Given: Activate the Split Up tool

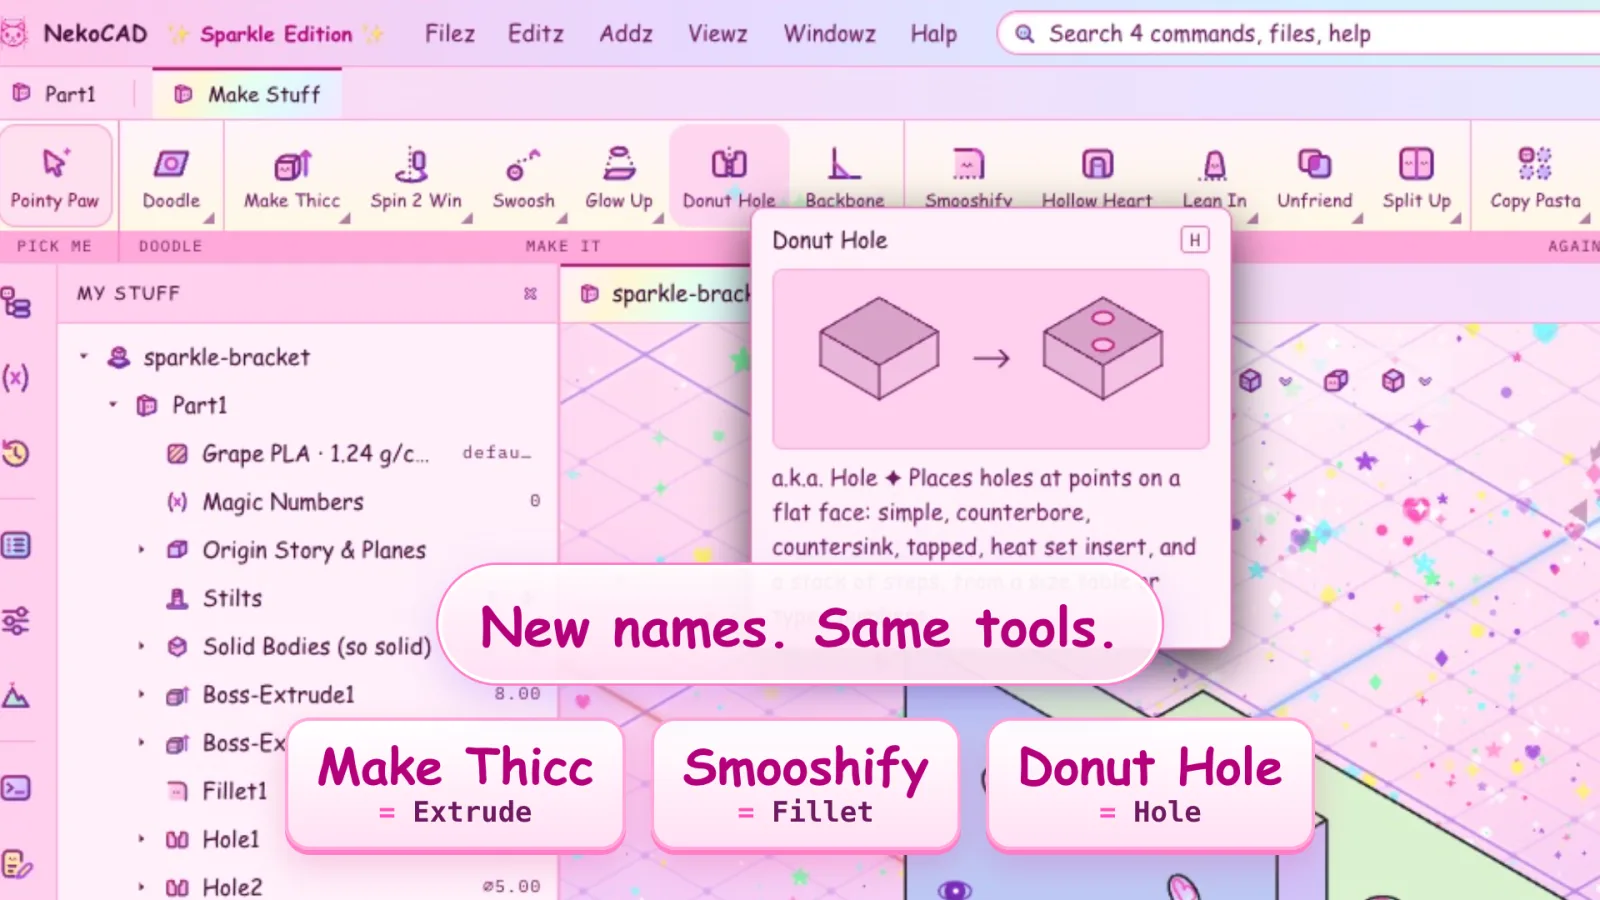Looking at the screenshot, I should pyautogui.click(x=1416, y=178).
